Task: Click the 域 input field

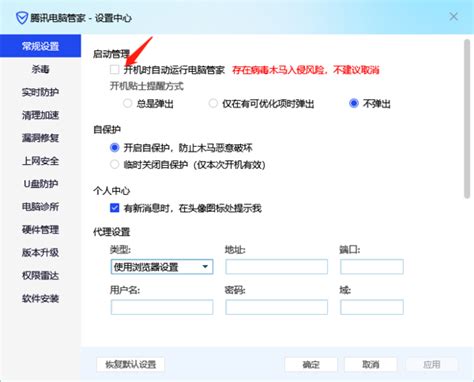Action: pyautogui.click(x=372, y=307)
